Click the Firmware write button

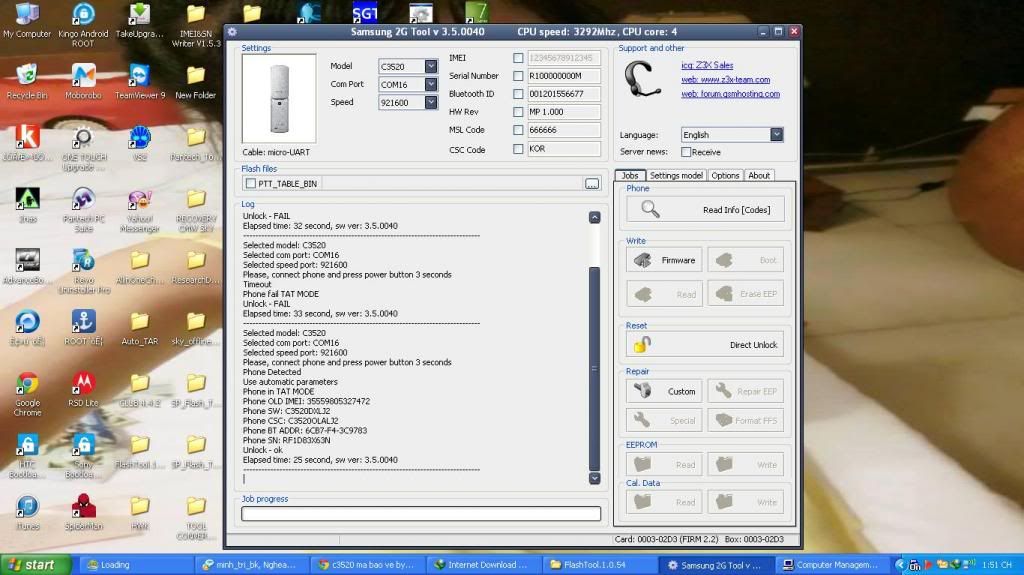664,260
